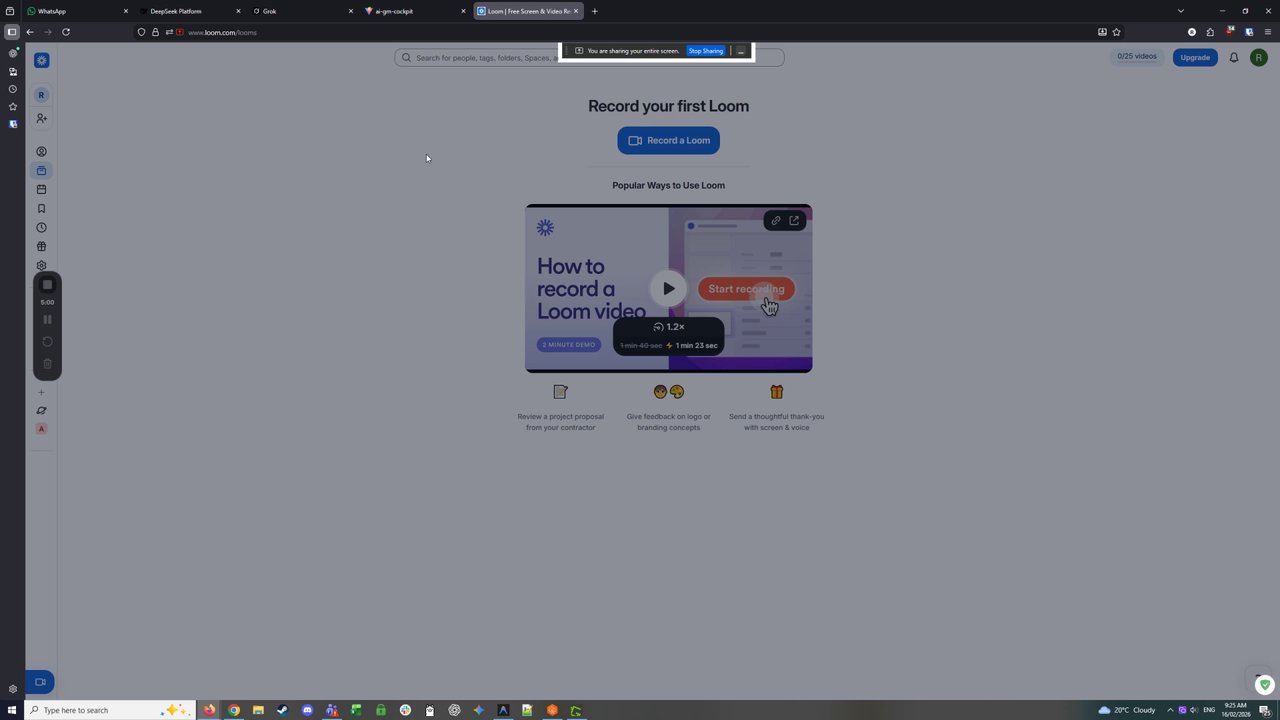Open the Meetings calendar icon in the sidebar
1280x720 pixels.
tap(41, 190)
